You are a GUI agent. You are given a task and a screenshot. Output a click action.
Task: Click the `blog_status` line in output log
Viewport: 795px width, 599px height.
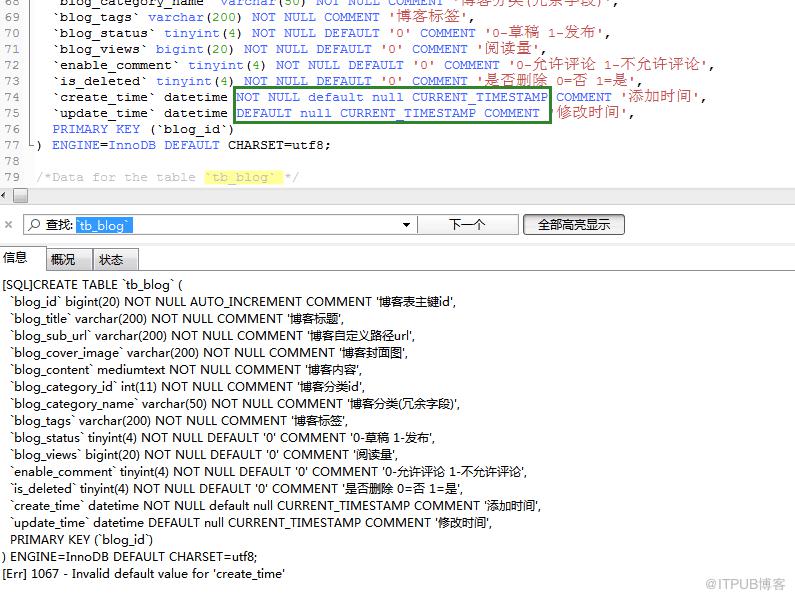(x=223, y=438)
